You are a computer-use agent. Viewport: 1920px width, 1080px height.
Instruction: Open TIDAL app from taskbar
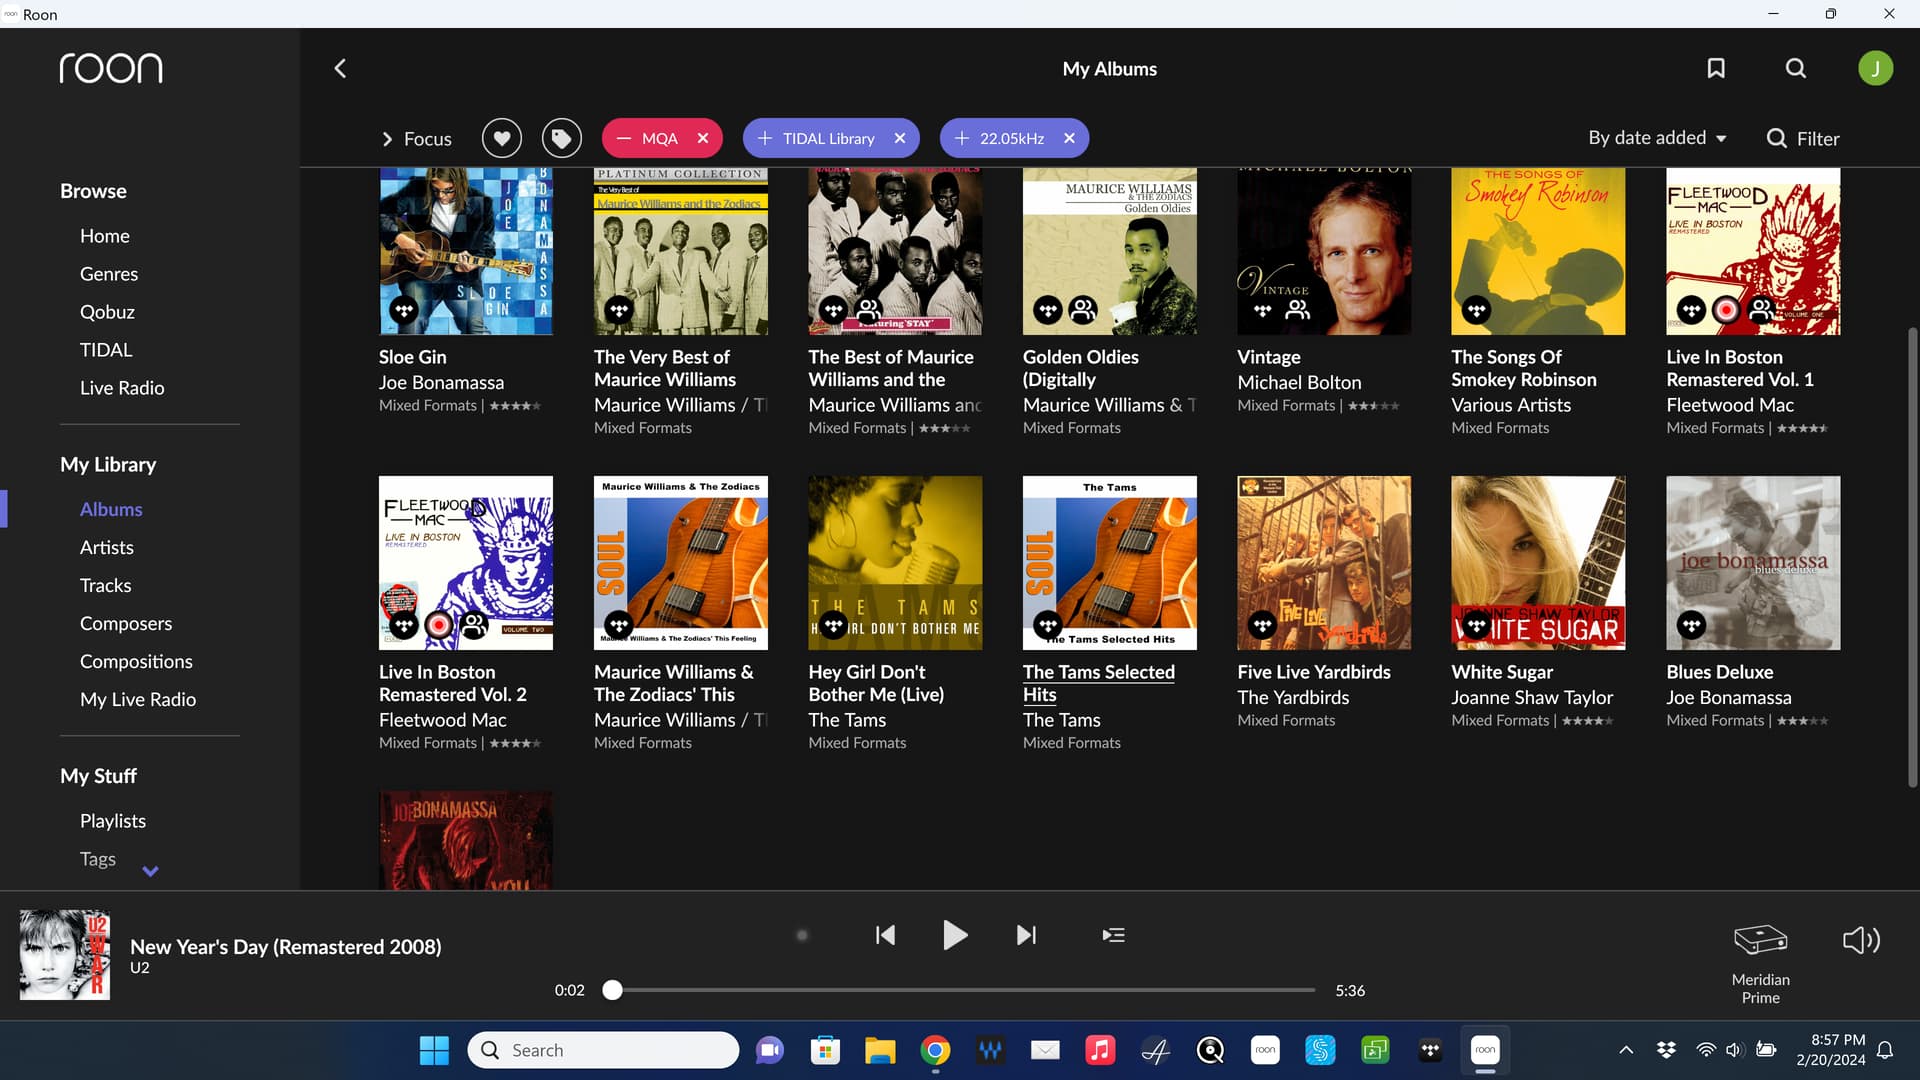1430,1050
